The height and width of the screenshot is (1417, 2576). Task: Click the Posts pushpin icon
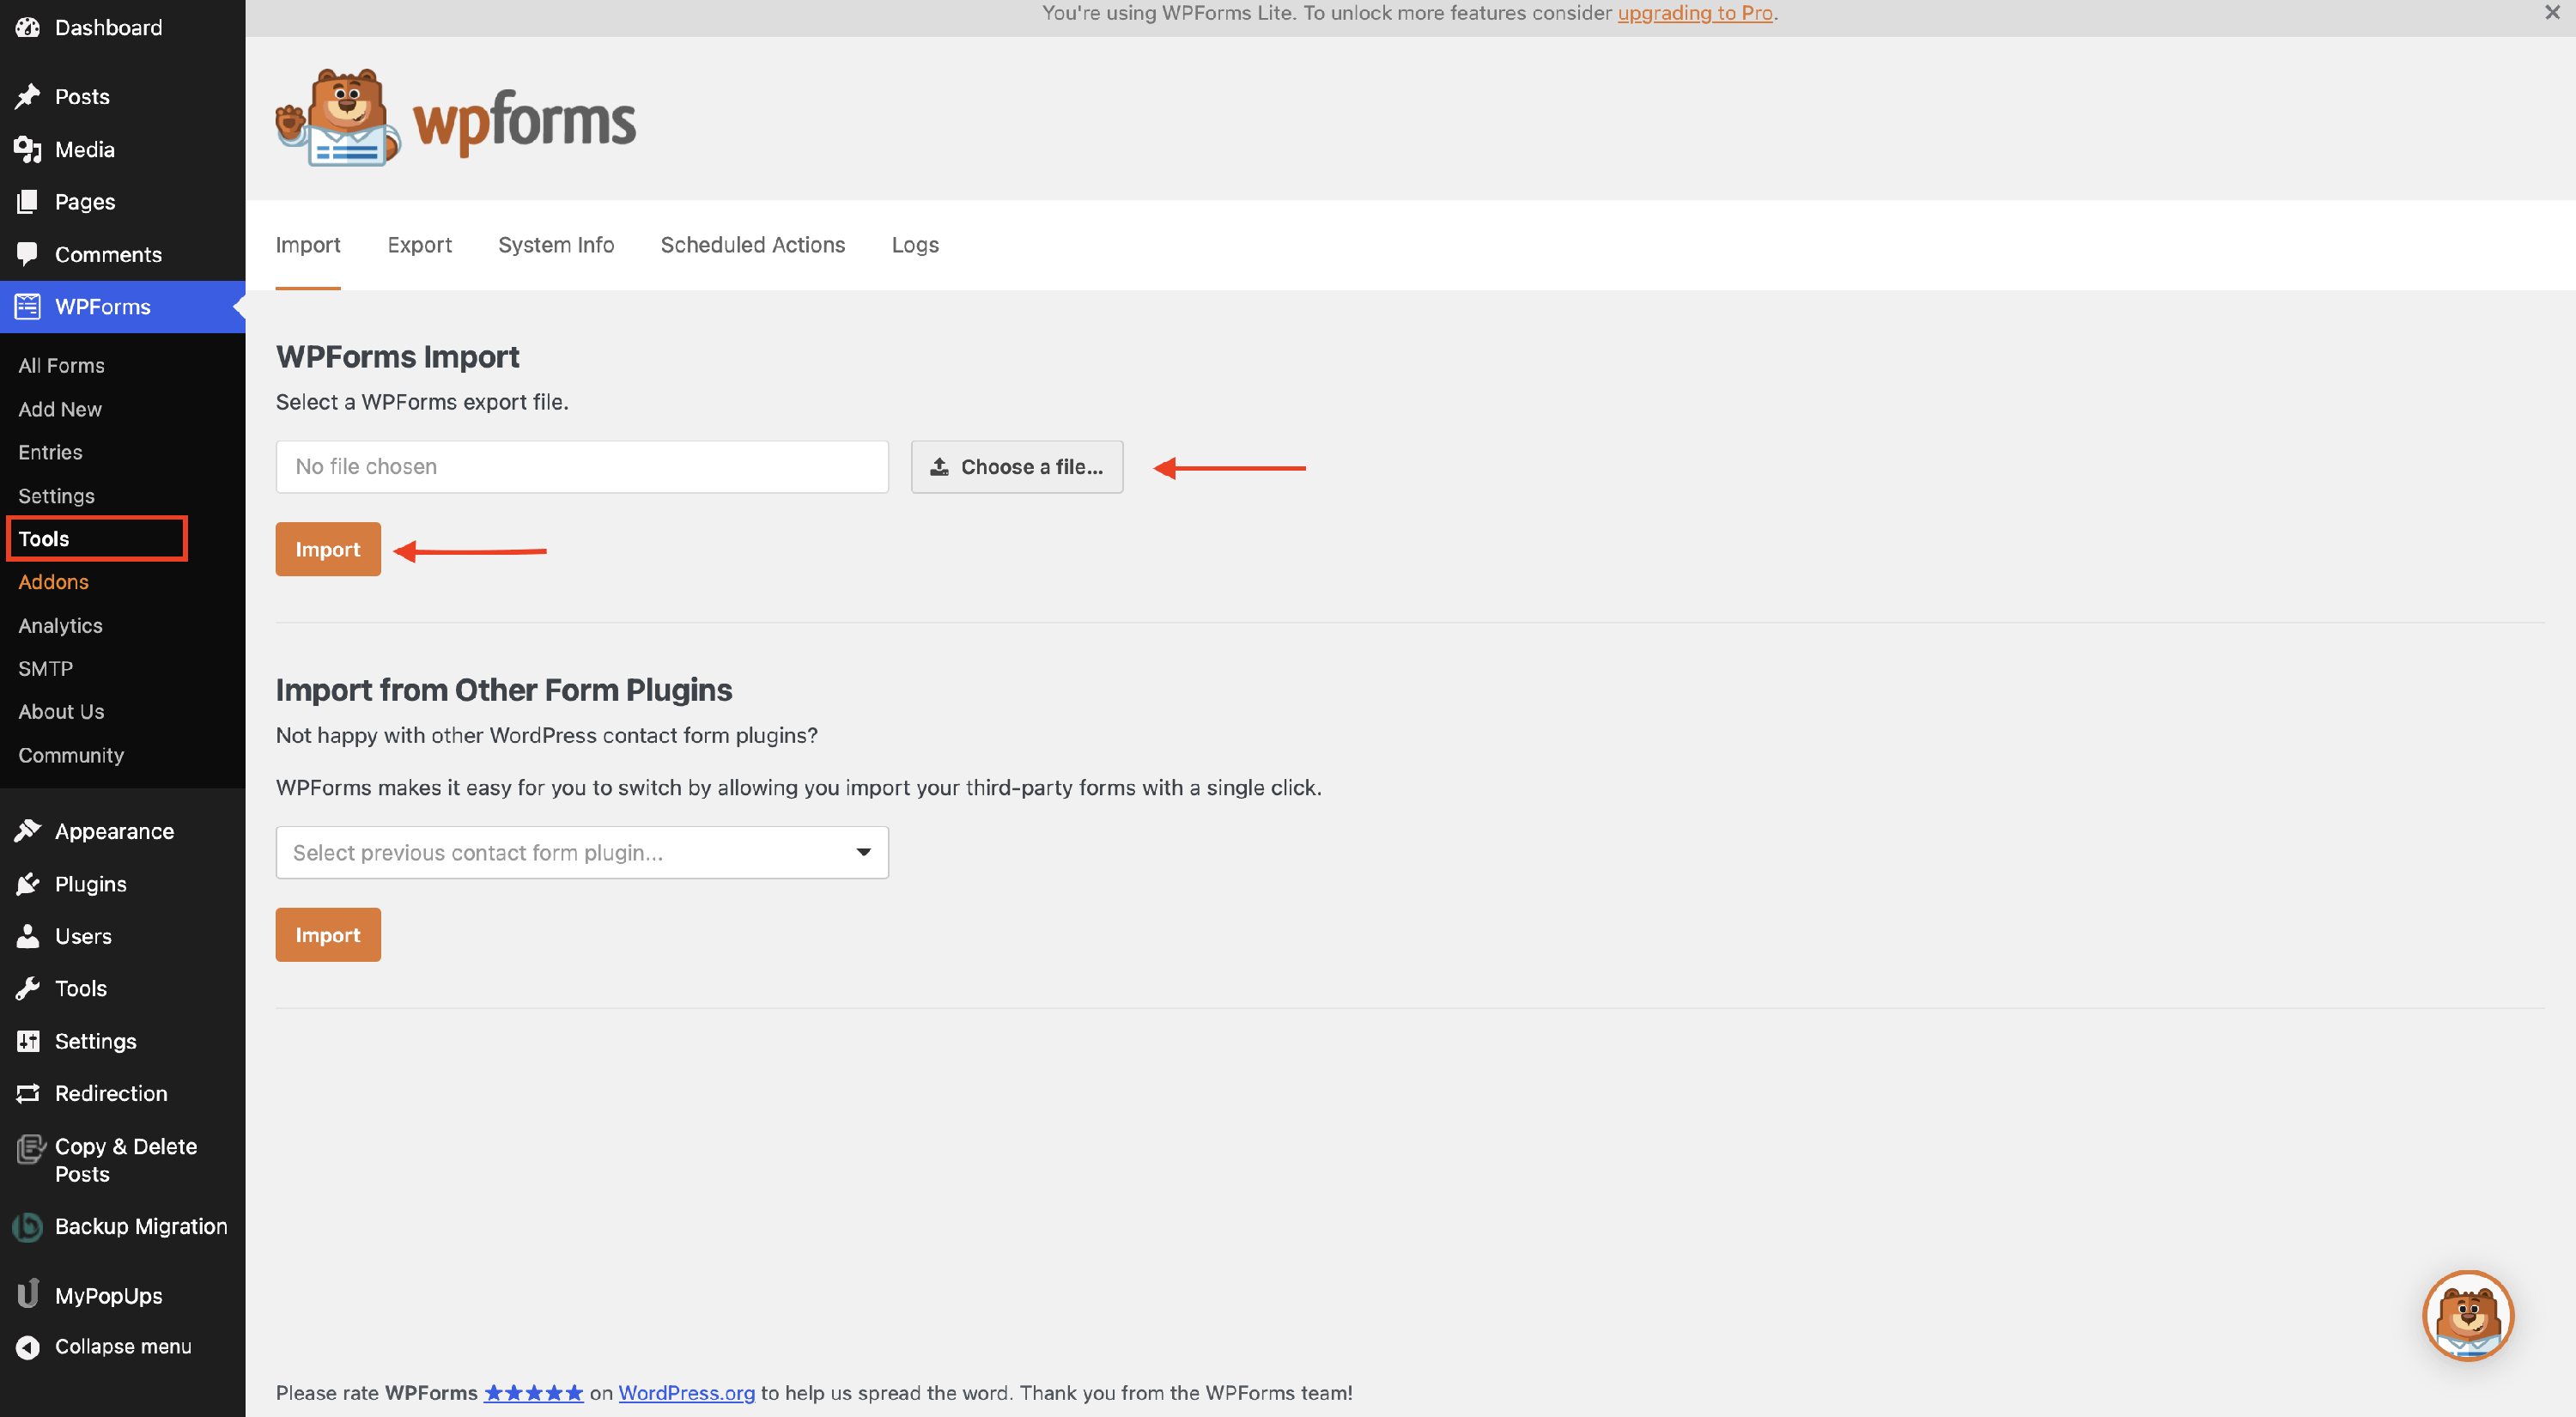28,96
